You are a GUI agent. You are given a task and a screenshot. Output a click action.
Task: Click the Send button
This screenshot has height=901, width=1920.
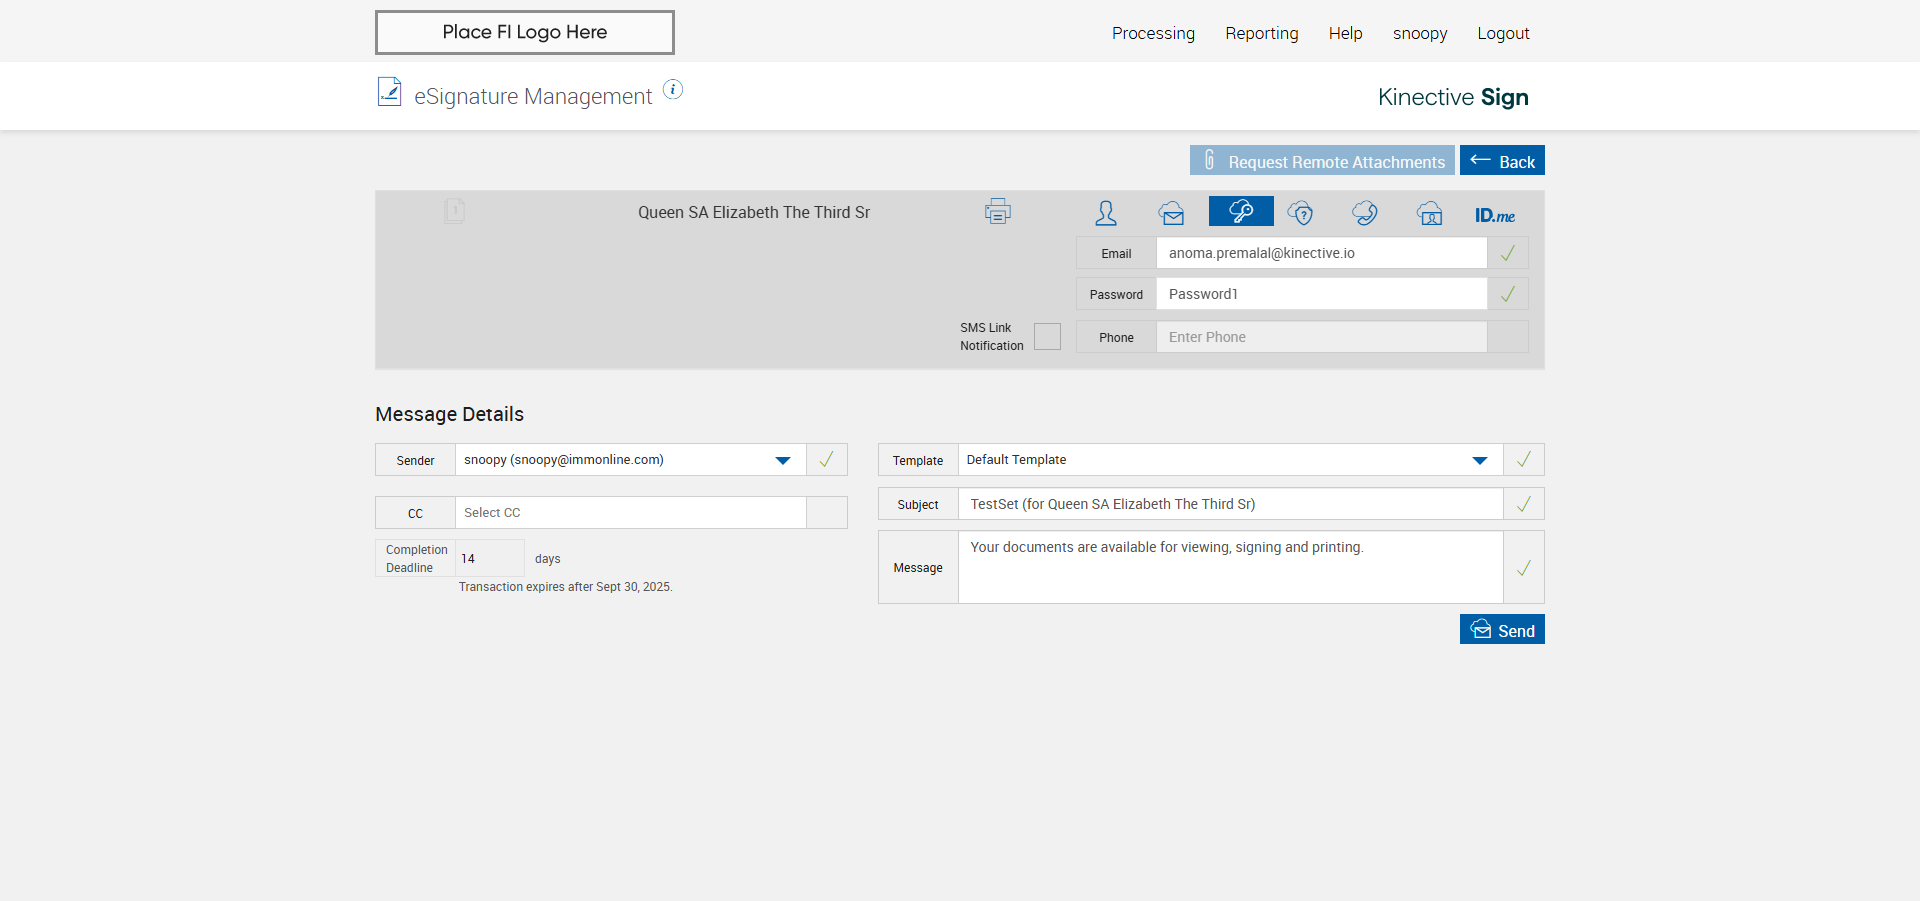coord(1501,630)
